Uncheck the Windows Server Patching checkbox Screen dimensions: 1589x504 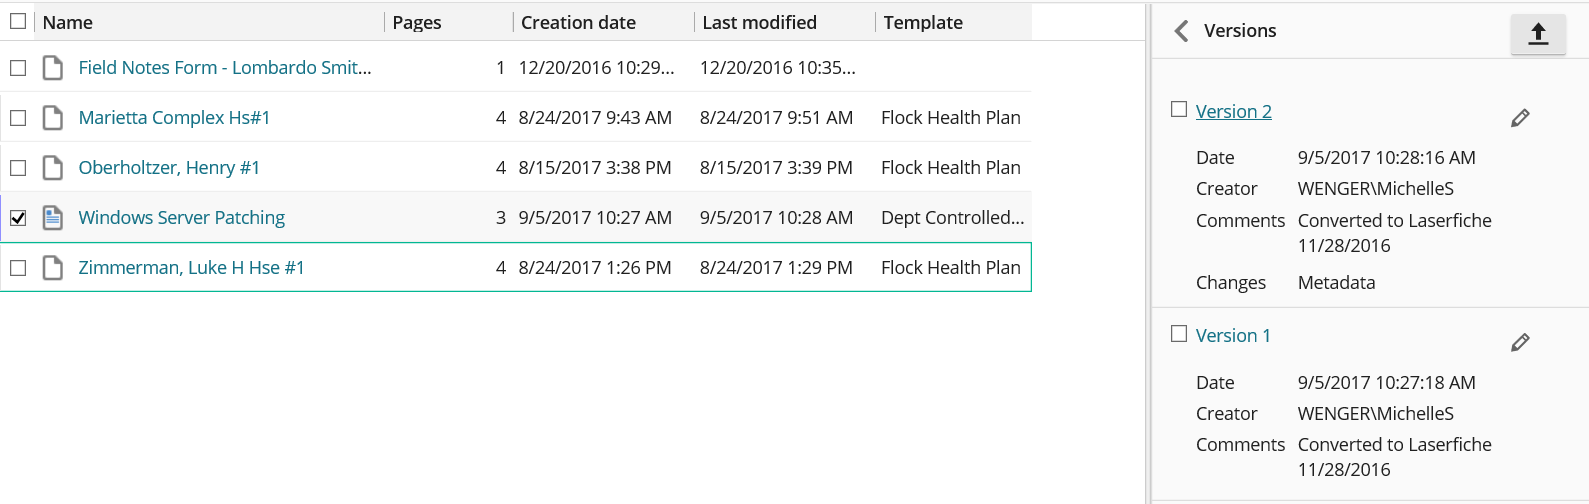pos(18,218)
